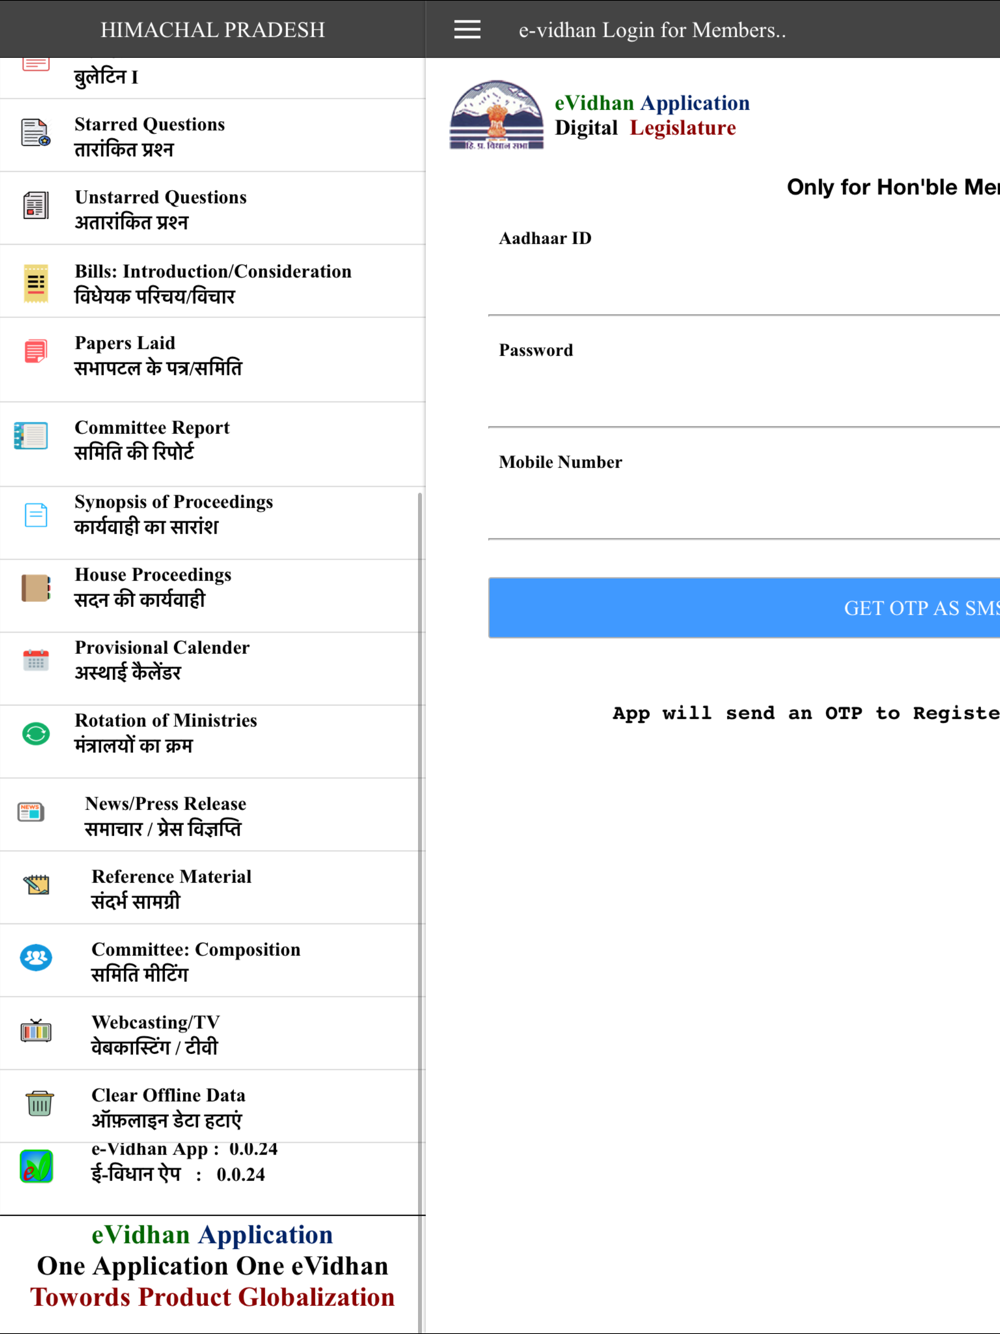Click the Unstarred Questions newspaper icon
The image size is (1000, 1334).
(36, 206)
